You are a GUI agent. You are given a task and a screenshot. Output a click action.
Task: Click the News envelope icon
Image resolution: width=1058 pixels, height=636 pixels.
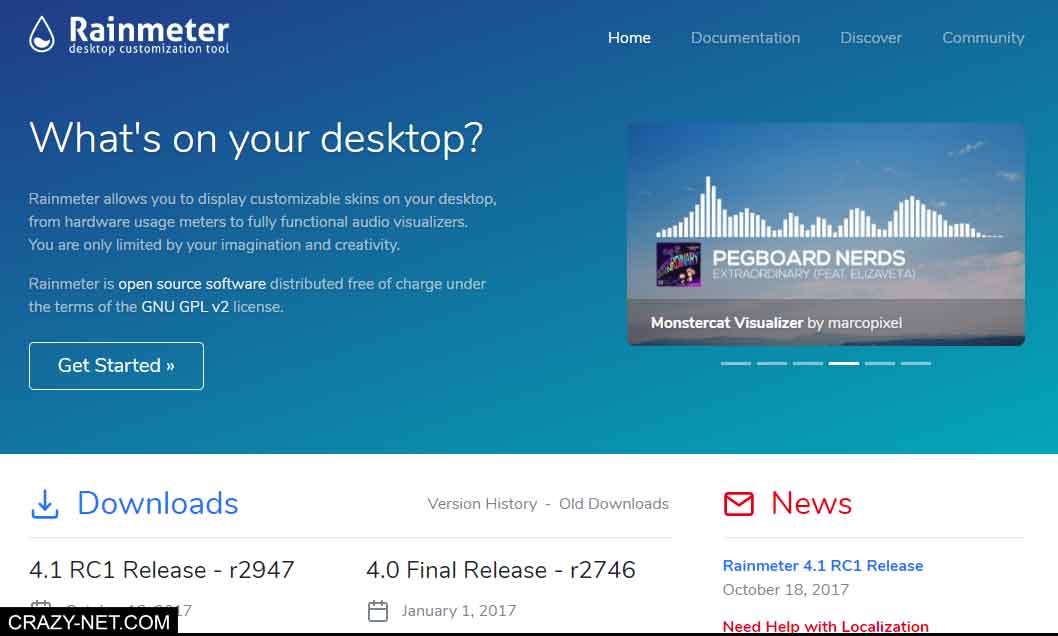[x=738, y=504]
